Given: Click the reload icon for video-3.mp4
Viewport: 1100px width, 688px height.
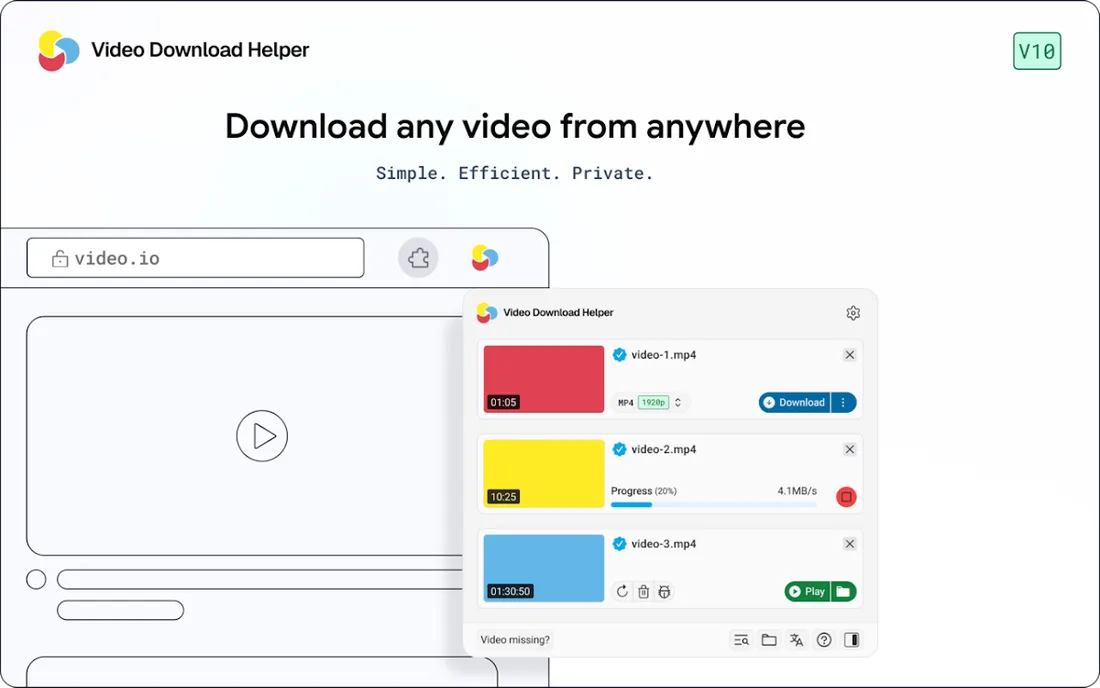Looking at the screenshot, I should click(x=622, y=592).
